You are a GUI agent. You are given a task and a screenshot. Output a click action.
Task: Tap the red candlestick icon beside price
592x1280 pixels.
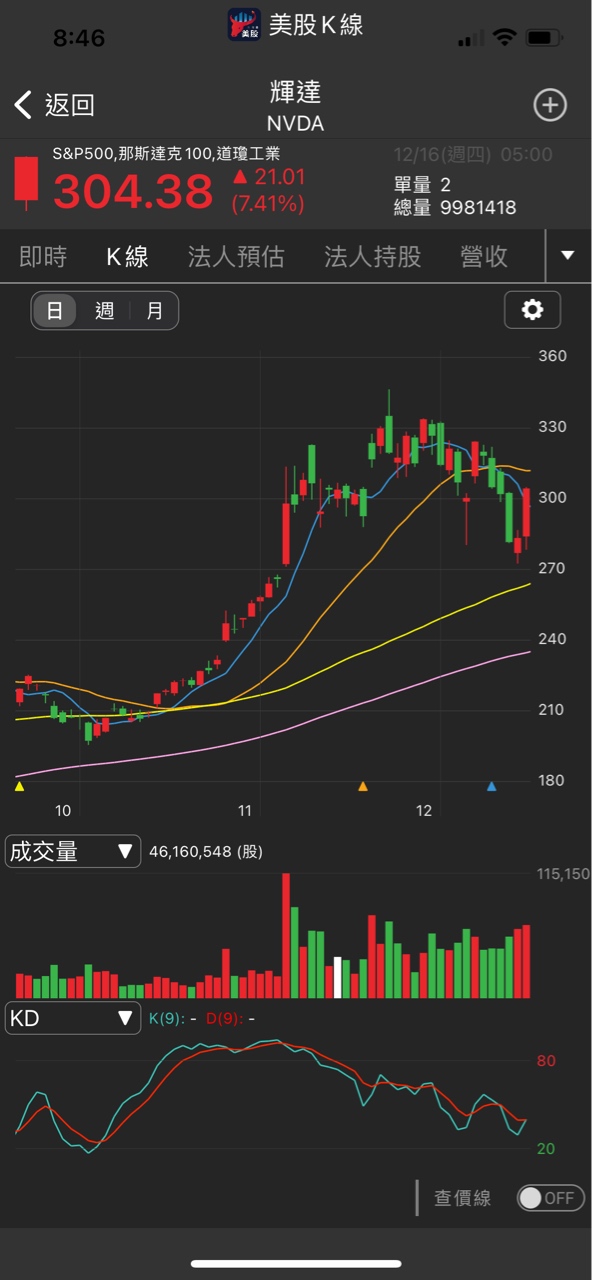(25, 181)
